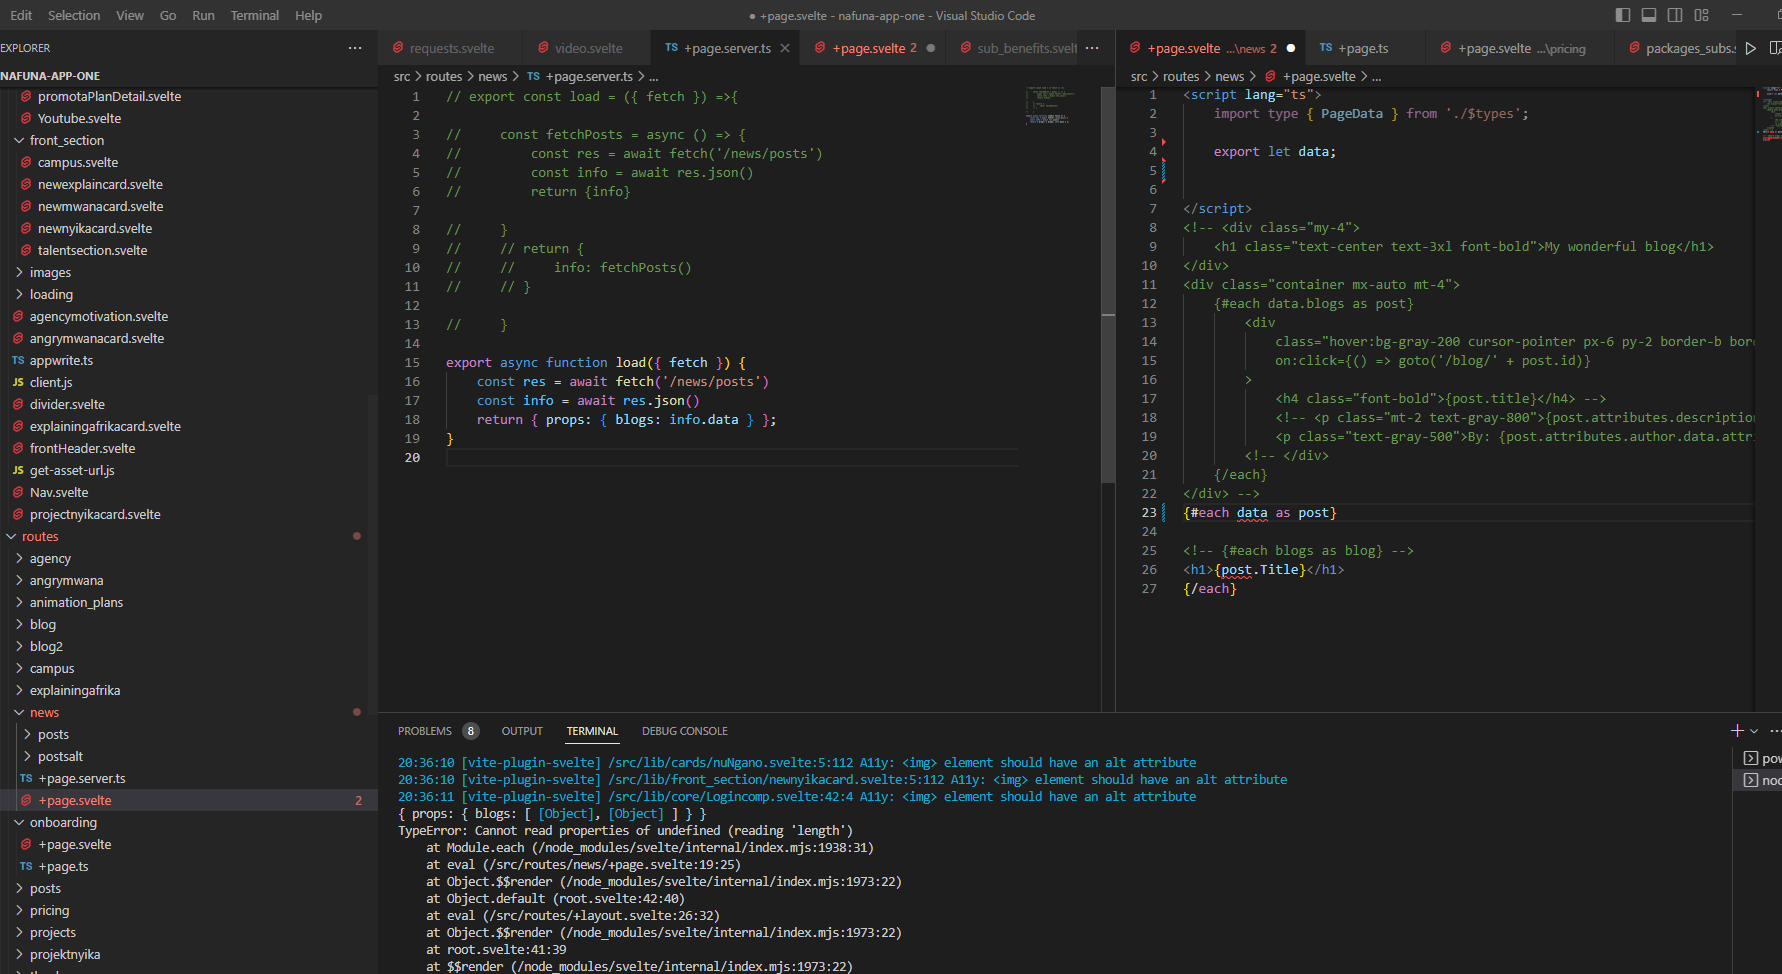Run the file with play icon
The height and width of the screenshot is (974, 1782).
coord(1751,48)
